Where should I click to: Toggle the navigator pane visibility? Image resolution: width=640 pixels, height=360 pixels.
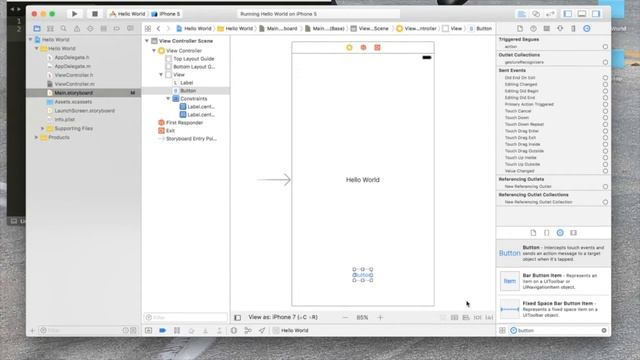tap(568, 14)
